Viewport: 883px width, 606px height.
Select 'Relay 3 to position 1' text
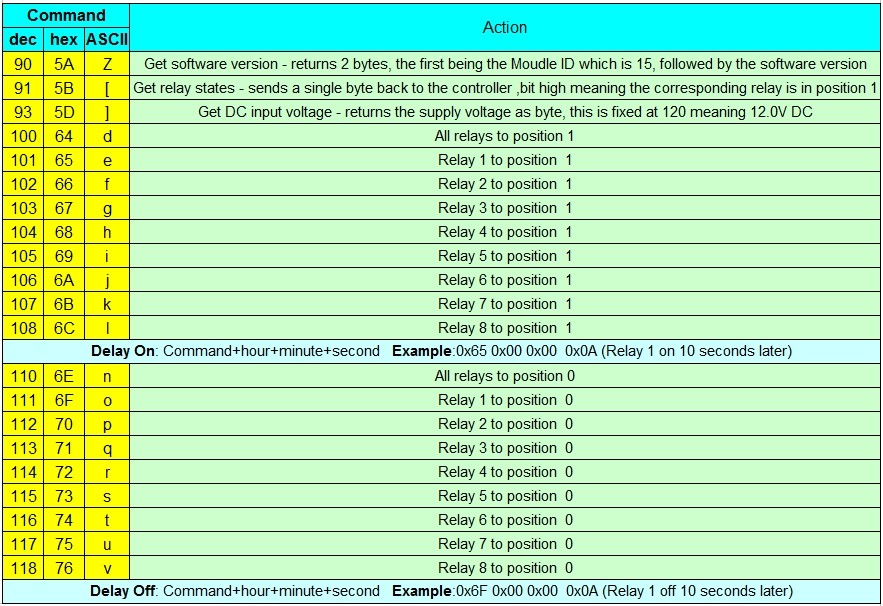pos(505,208)
